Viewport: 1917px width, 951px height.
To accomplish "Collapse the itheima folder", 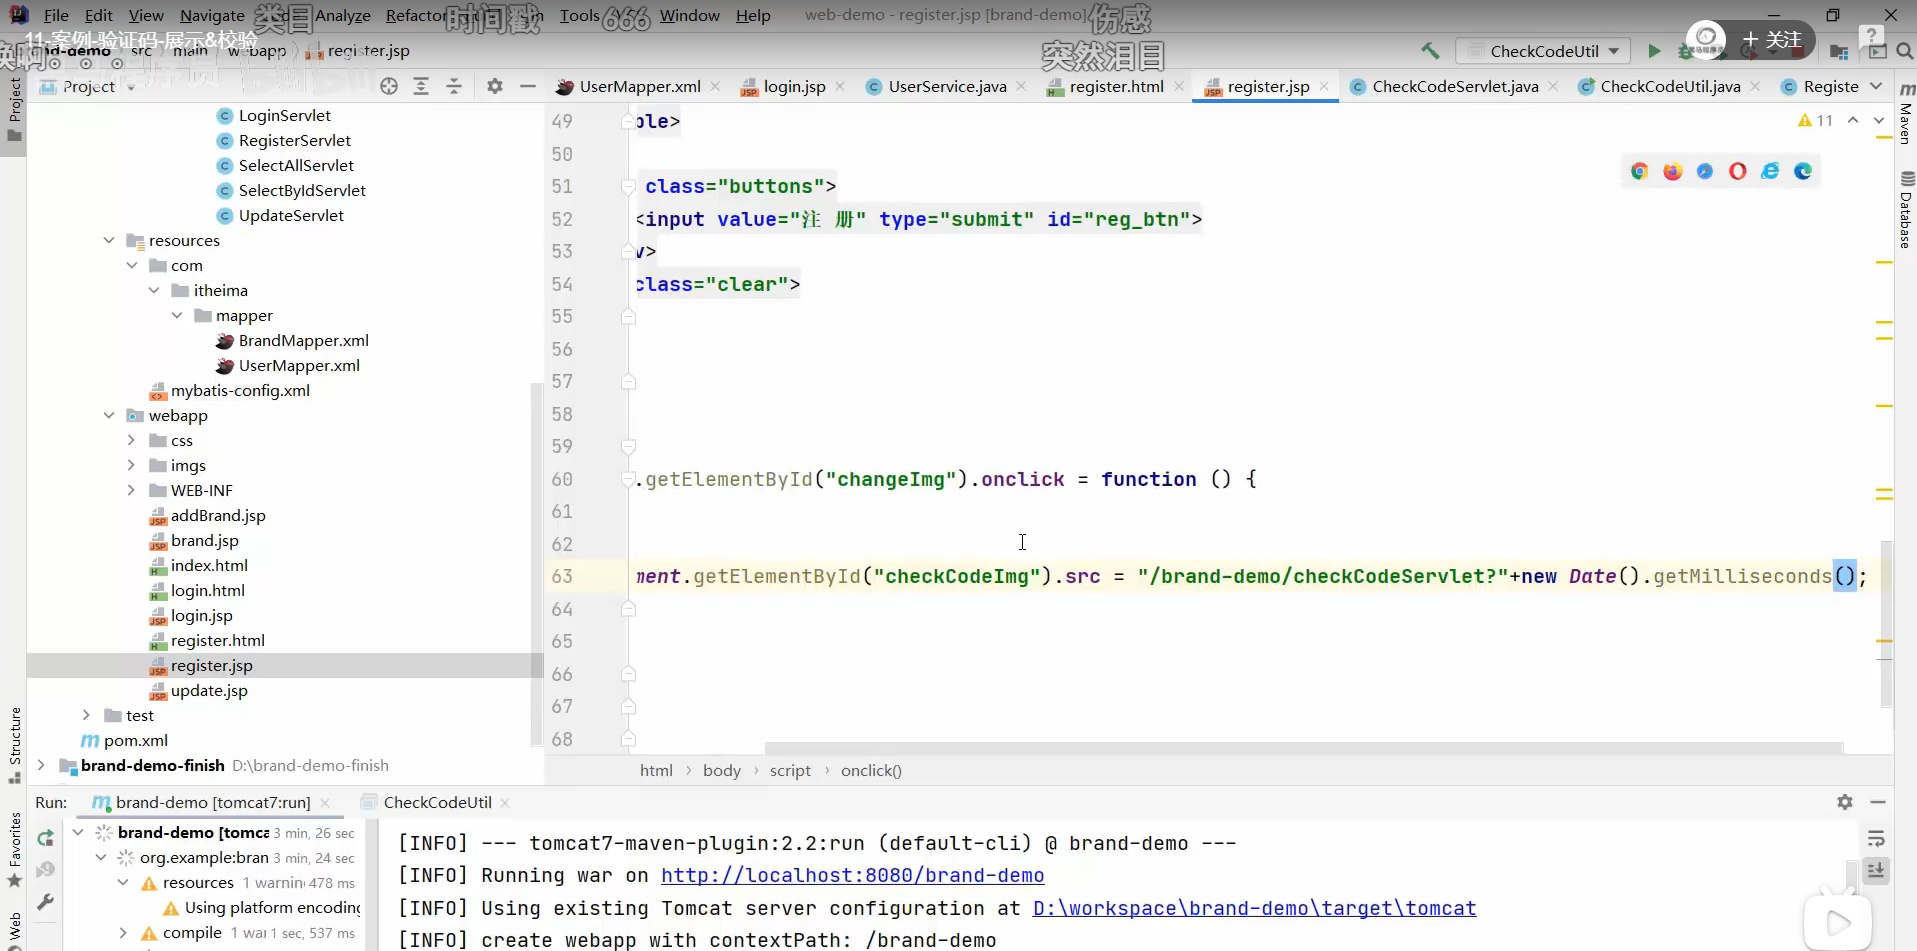I will coord(154,290).
